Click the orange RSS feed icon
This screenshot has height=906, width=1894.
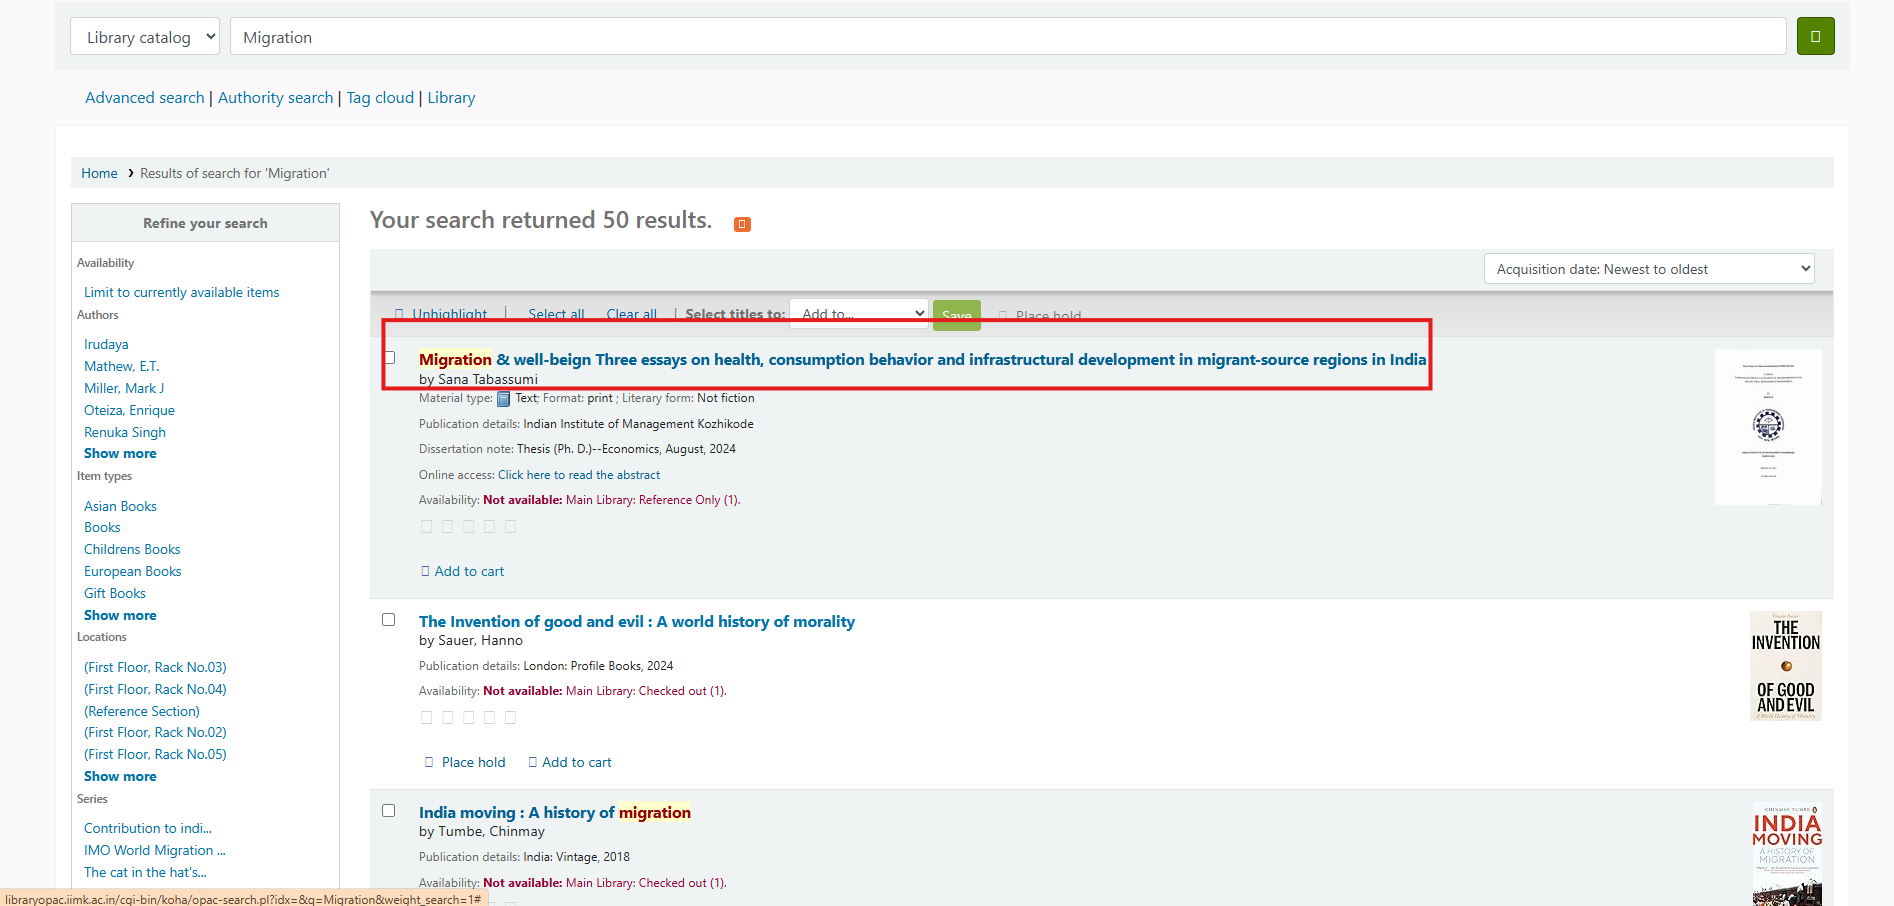(742, 224)
